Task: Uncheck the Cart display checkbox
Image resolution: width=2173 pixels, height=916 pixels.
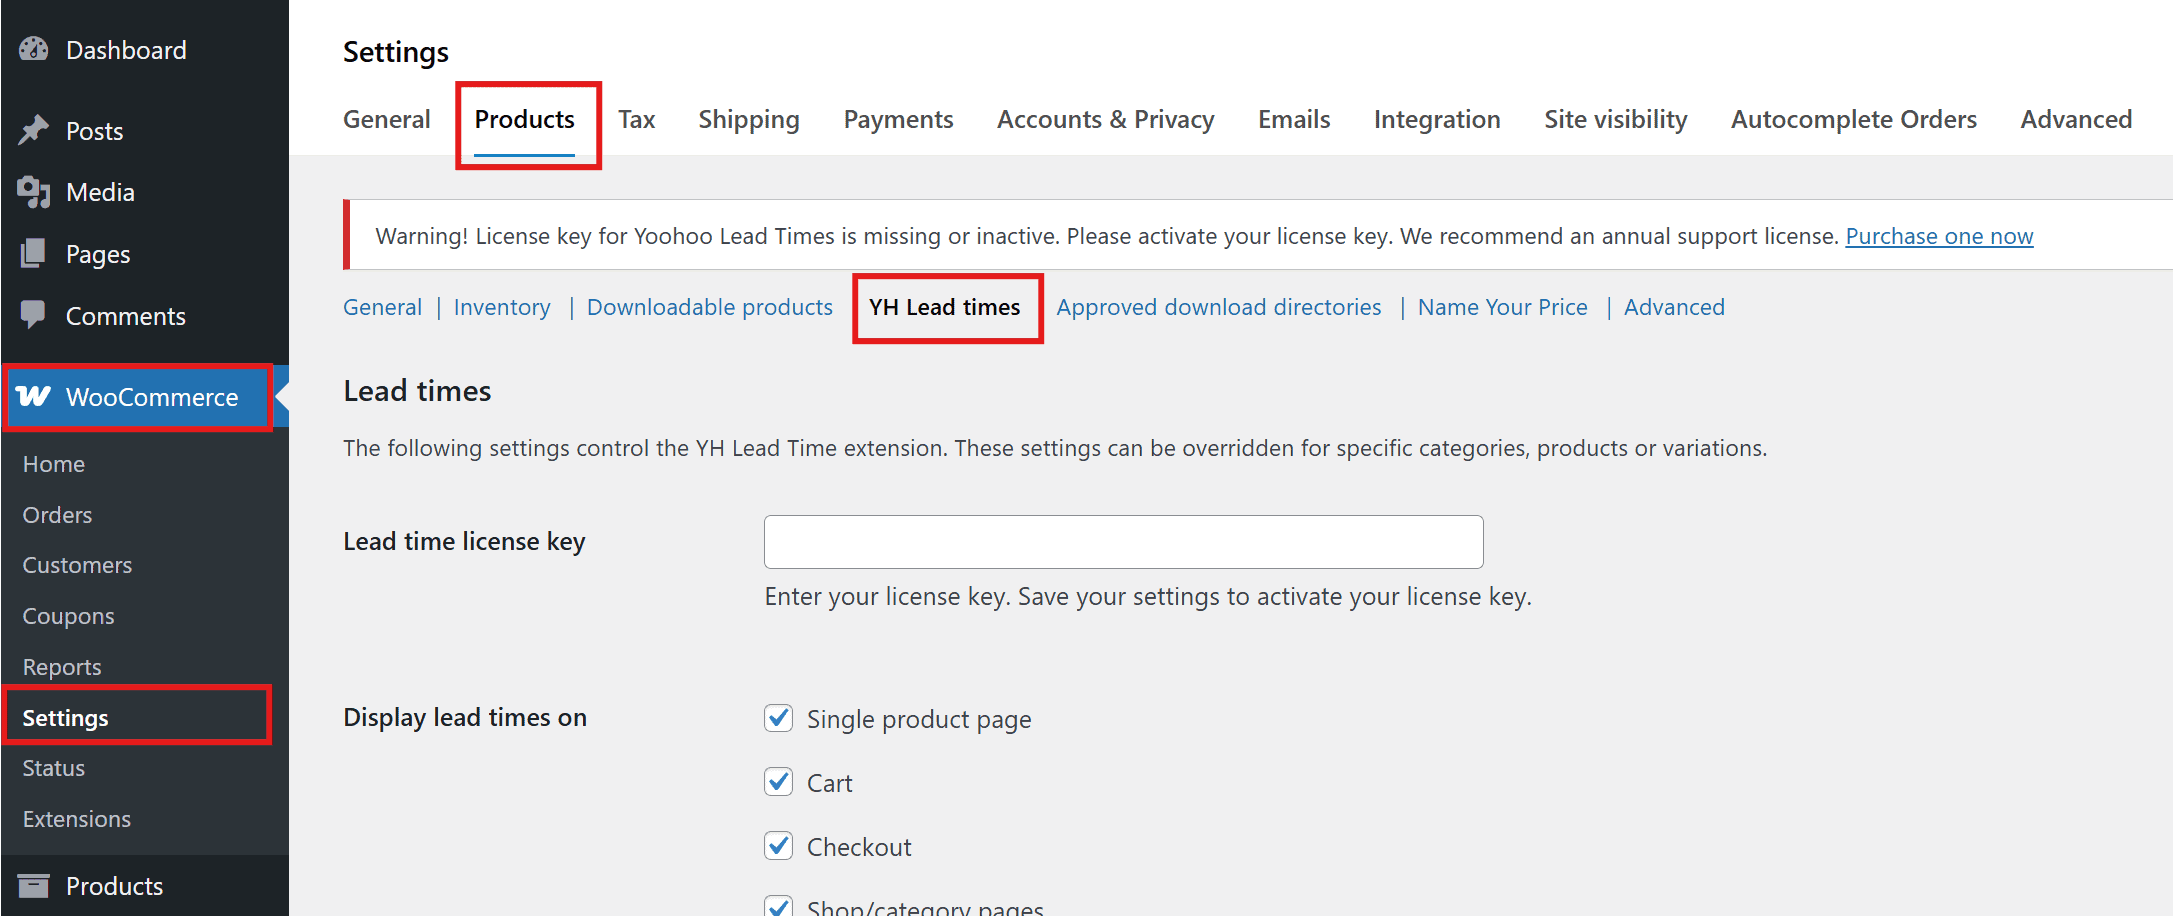Action: 779,782
